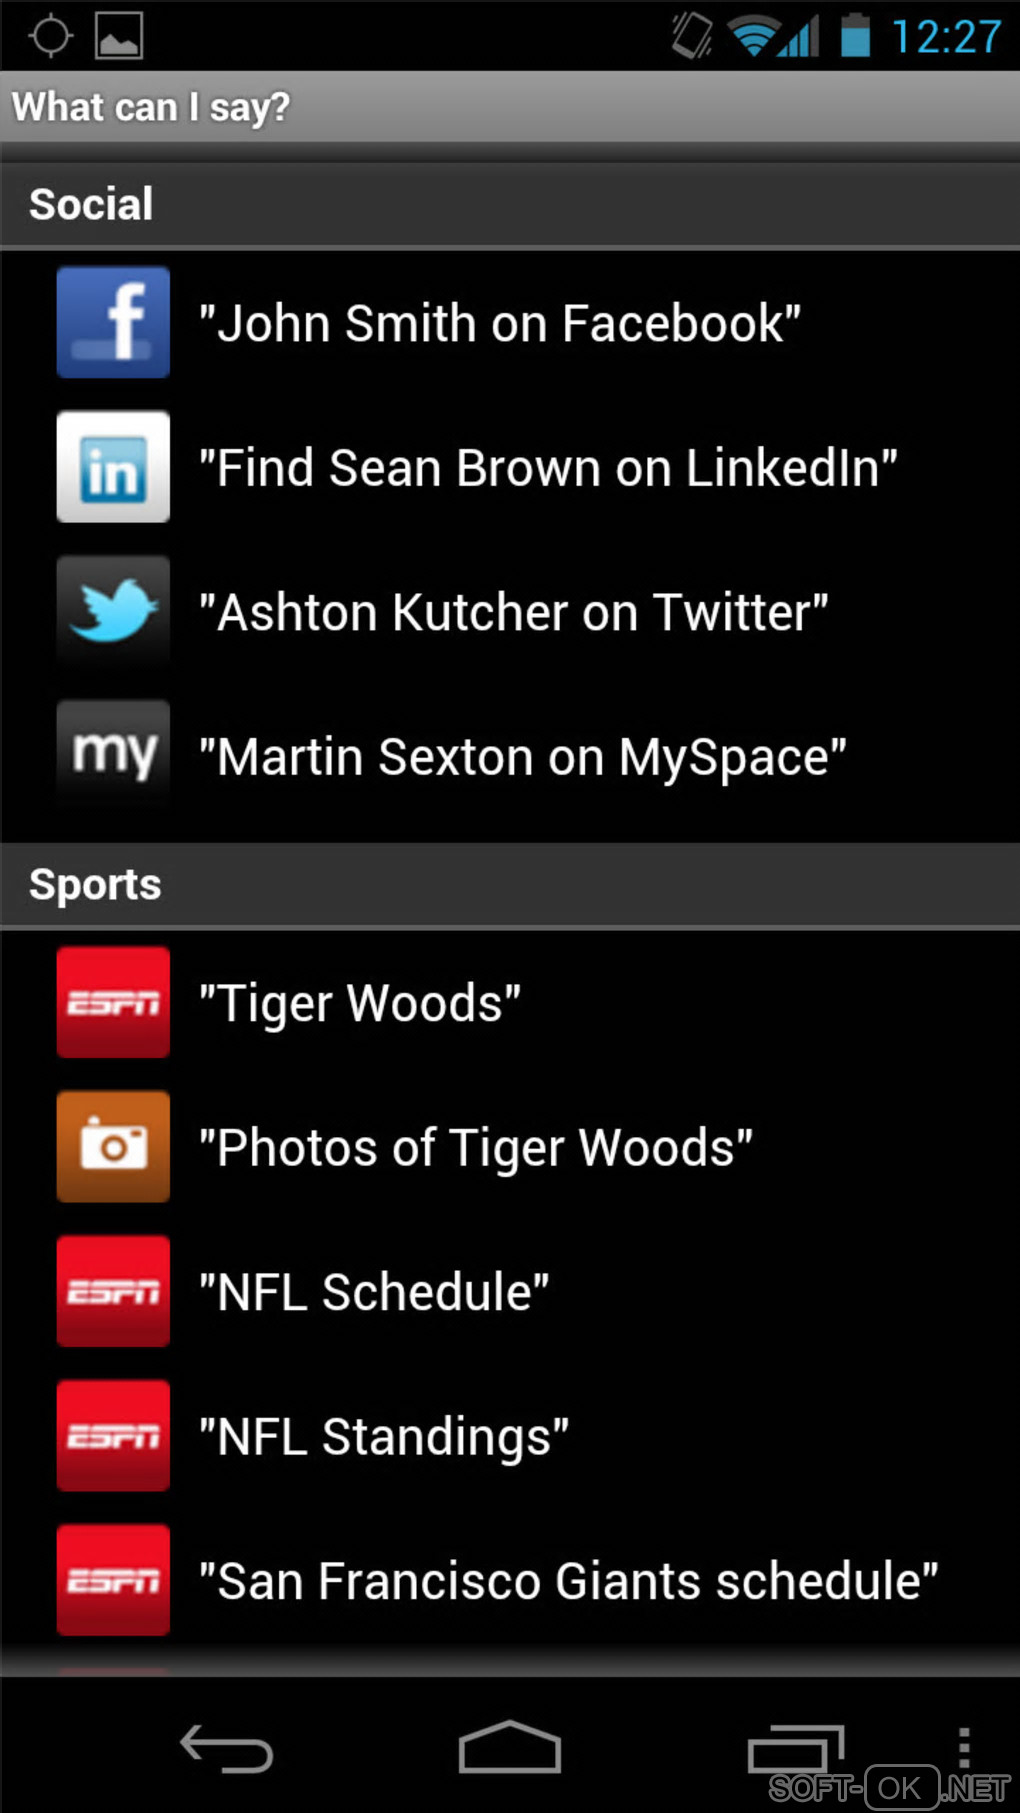Tap the Facebook app icon
This screenshot has width=1020, height=1813.
click(x=113, y=322)
